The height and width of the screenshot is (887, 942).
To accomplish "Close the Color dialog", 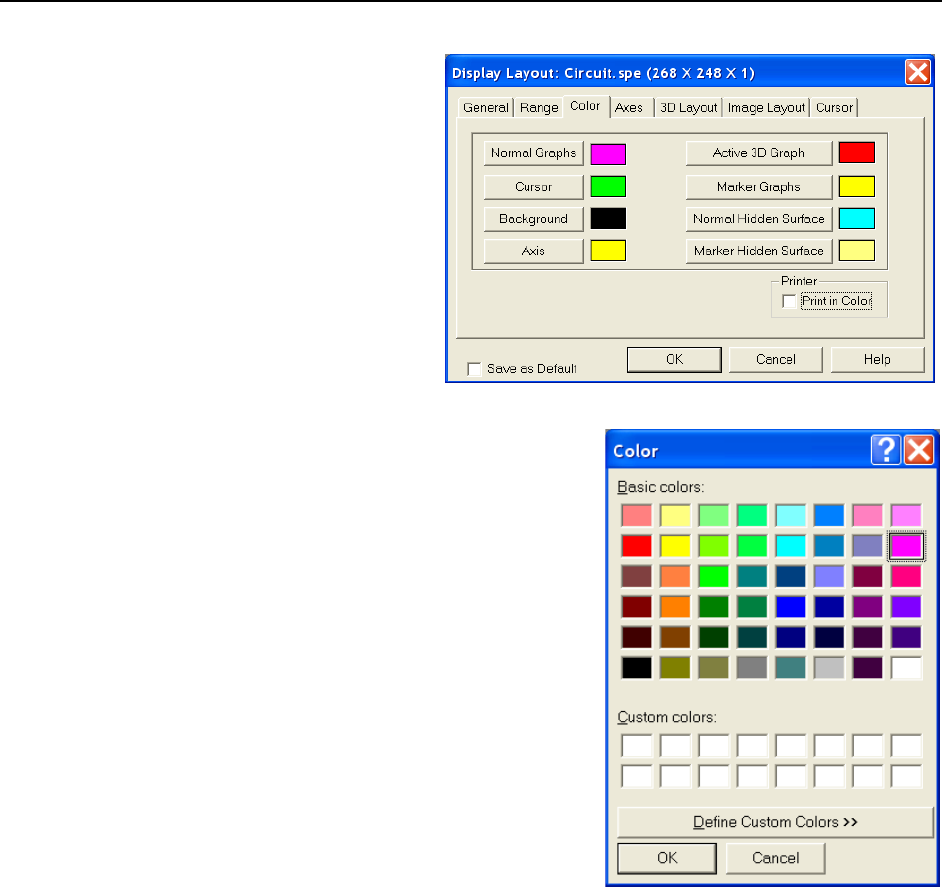I will pos(919,450).
